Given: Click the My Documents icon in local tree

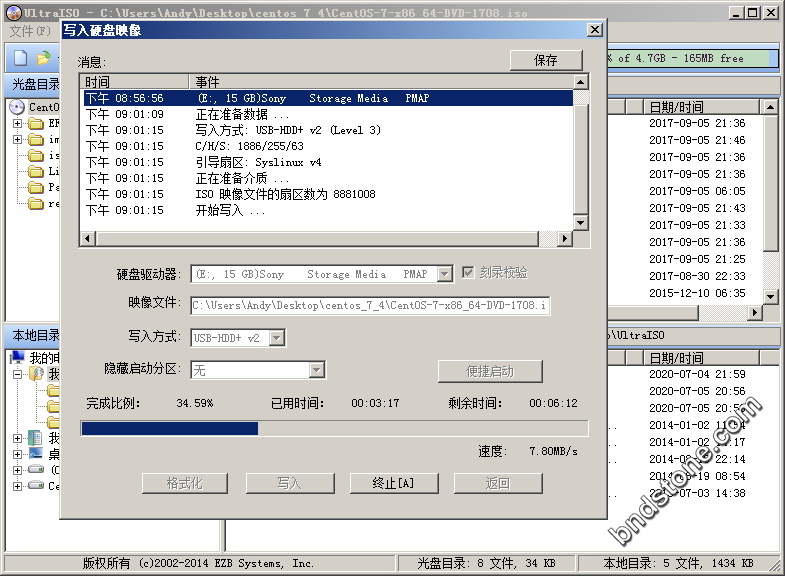Looking at the screenshot, I should point(35,438).
